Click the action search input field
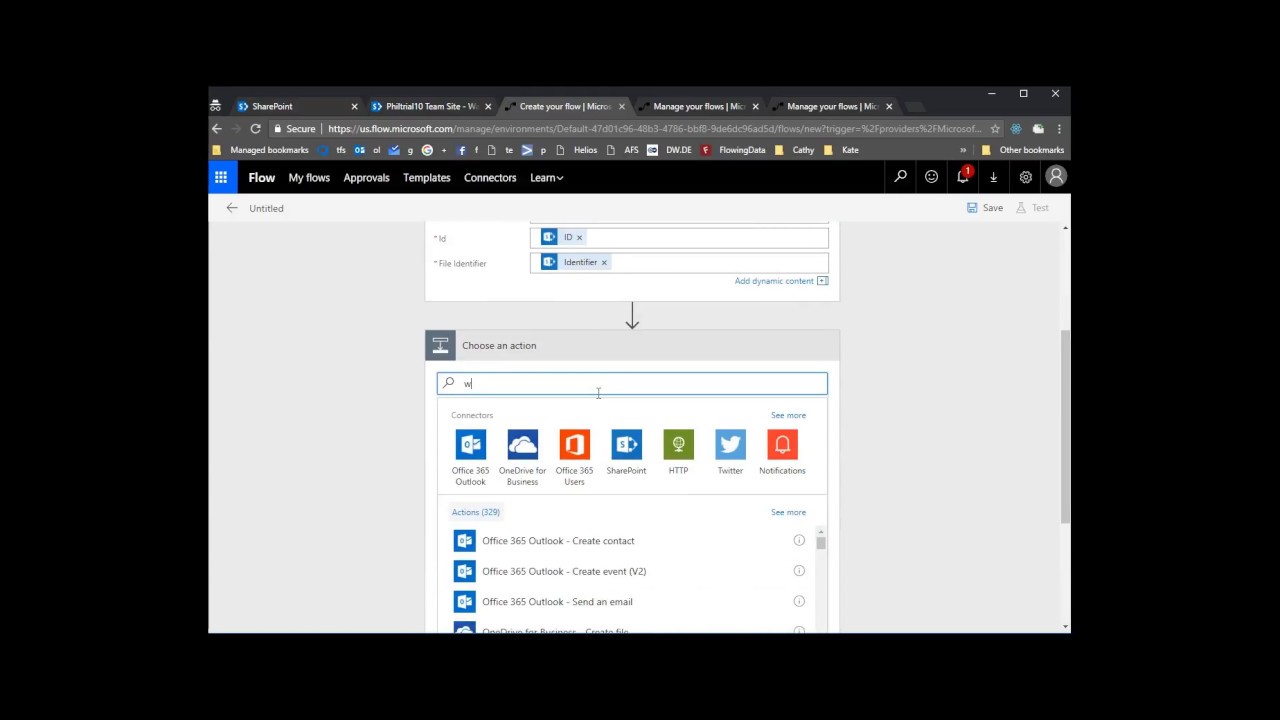1280x720 pixels. 632,383
